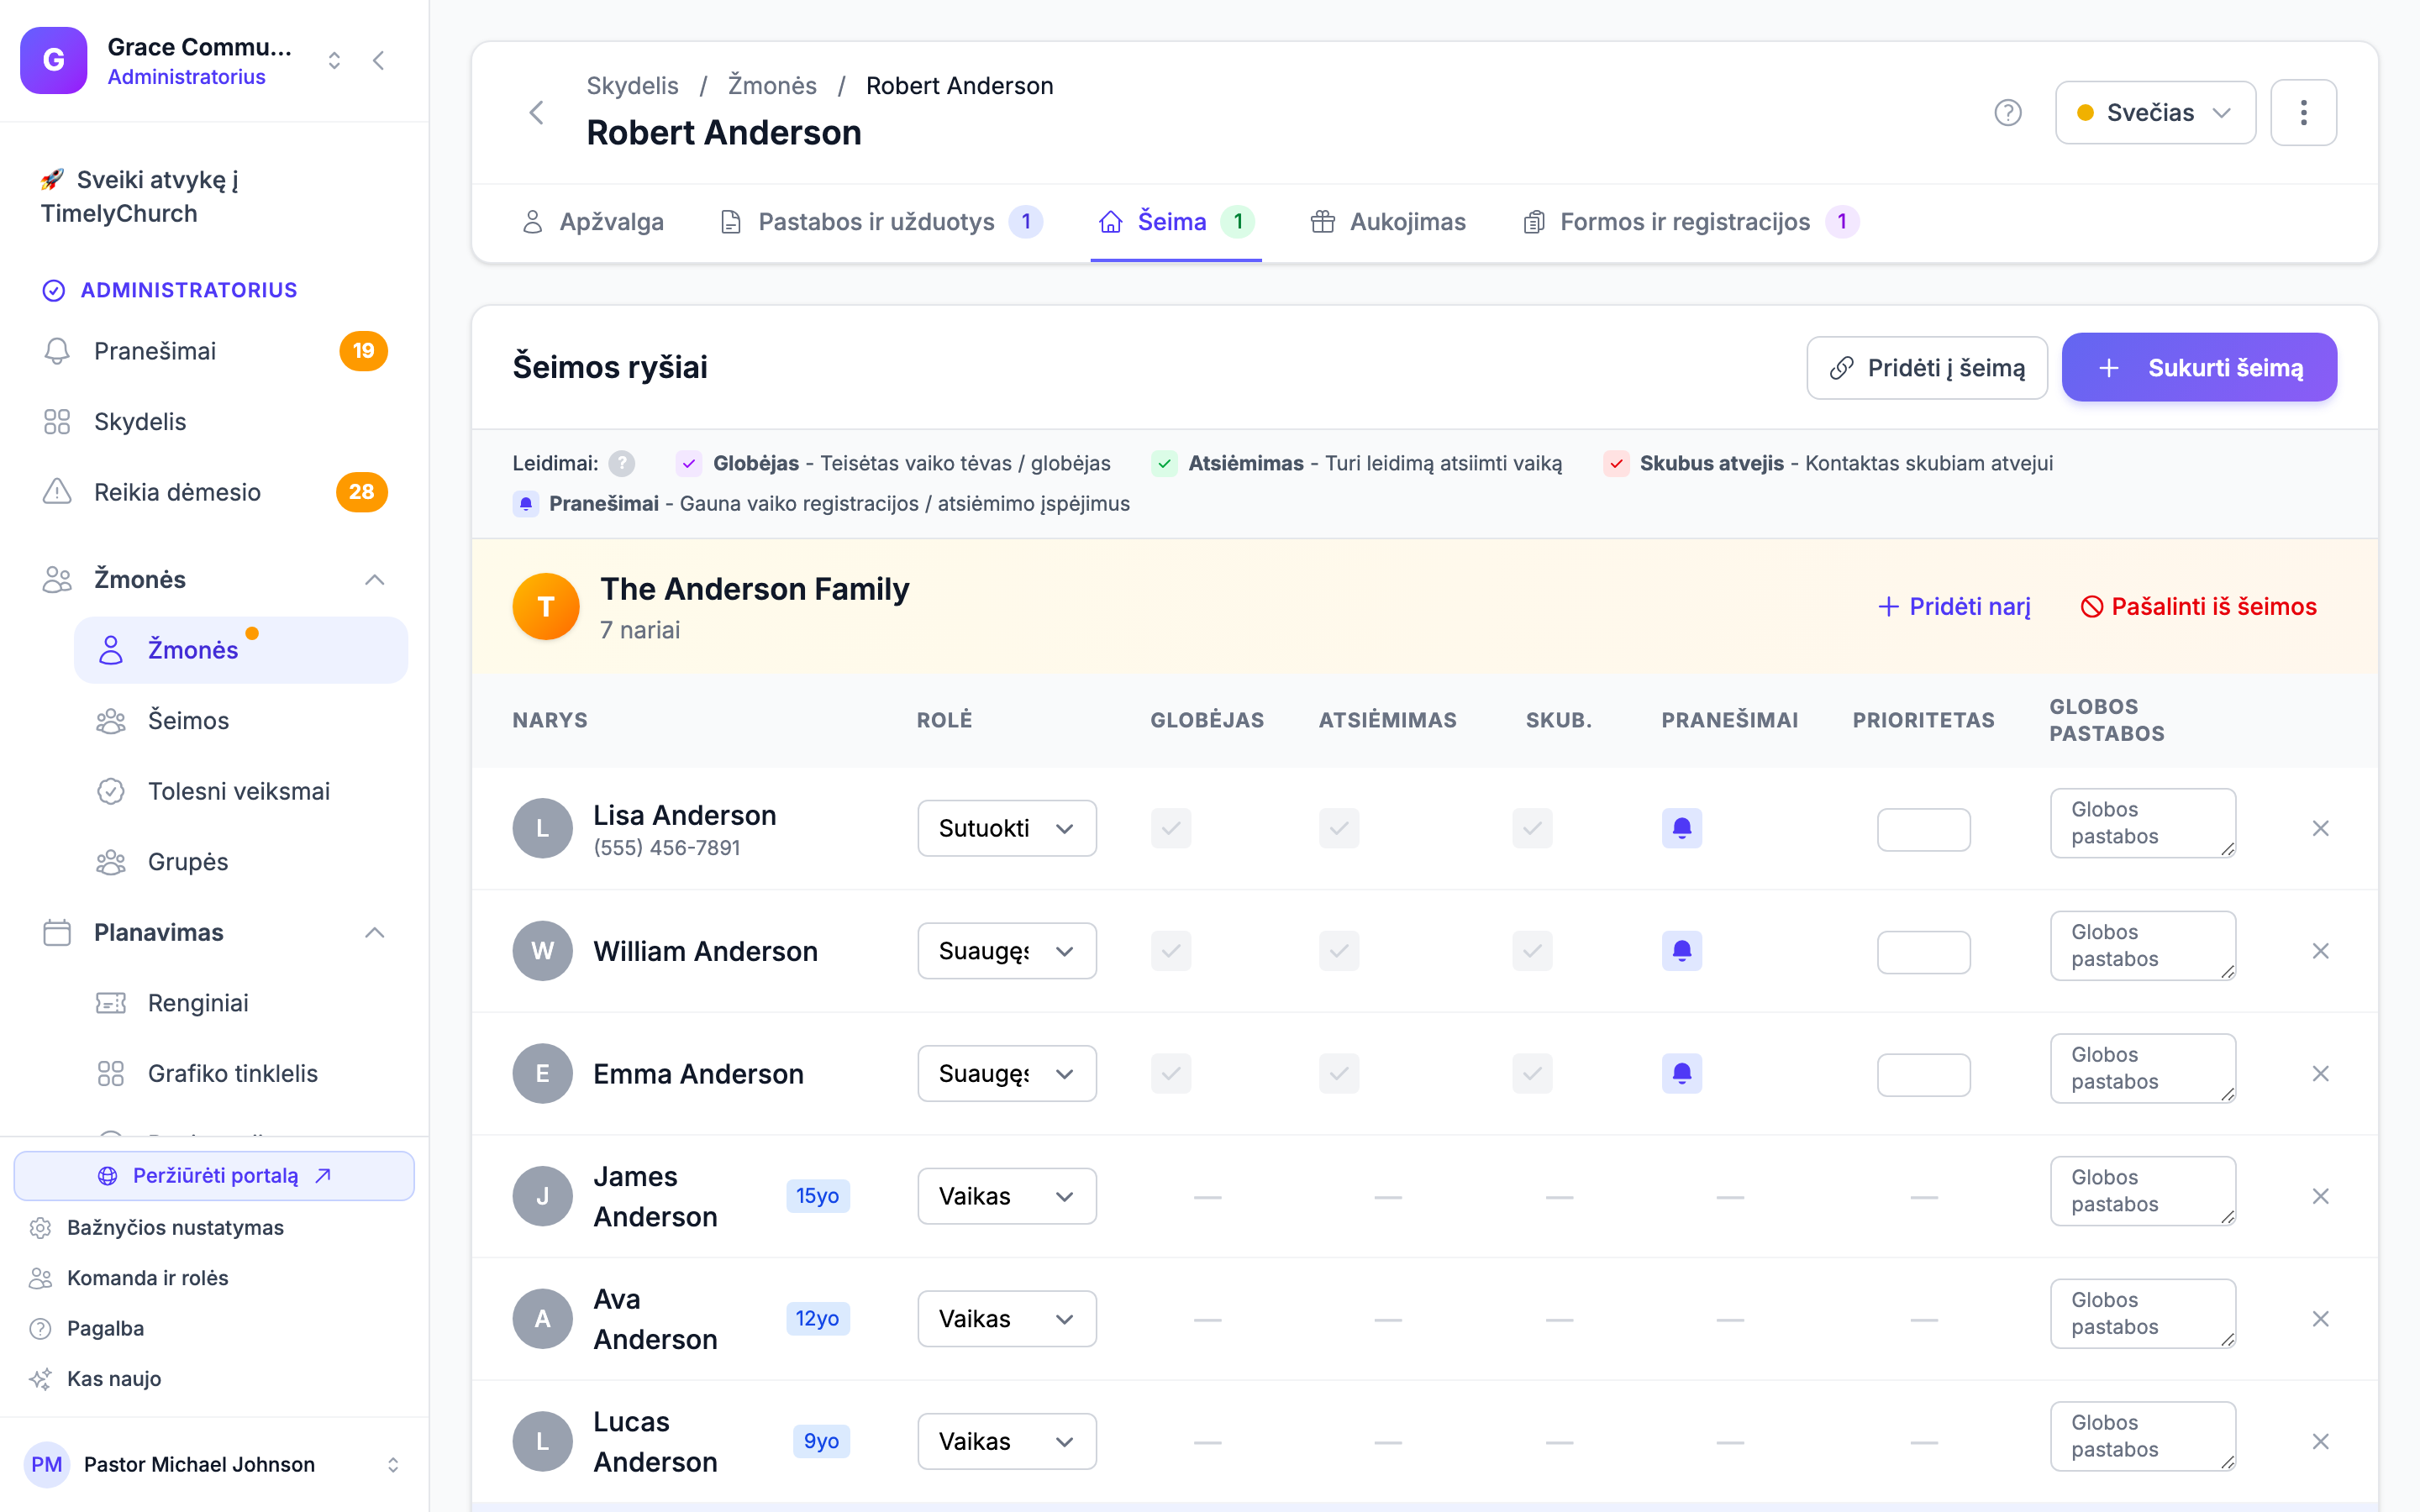Viewport: 2420px width, 1512px height.
Task: Switch to Pastabos ir užduotys tab
Action: coord(881,222)
